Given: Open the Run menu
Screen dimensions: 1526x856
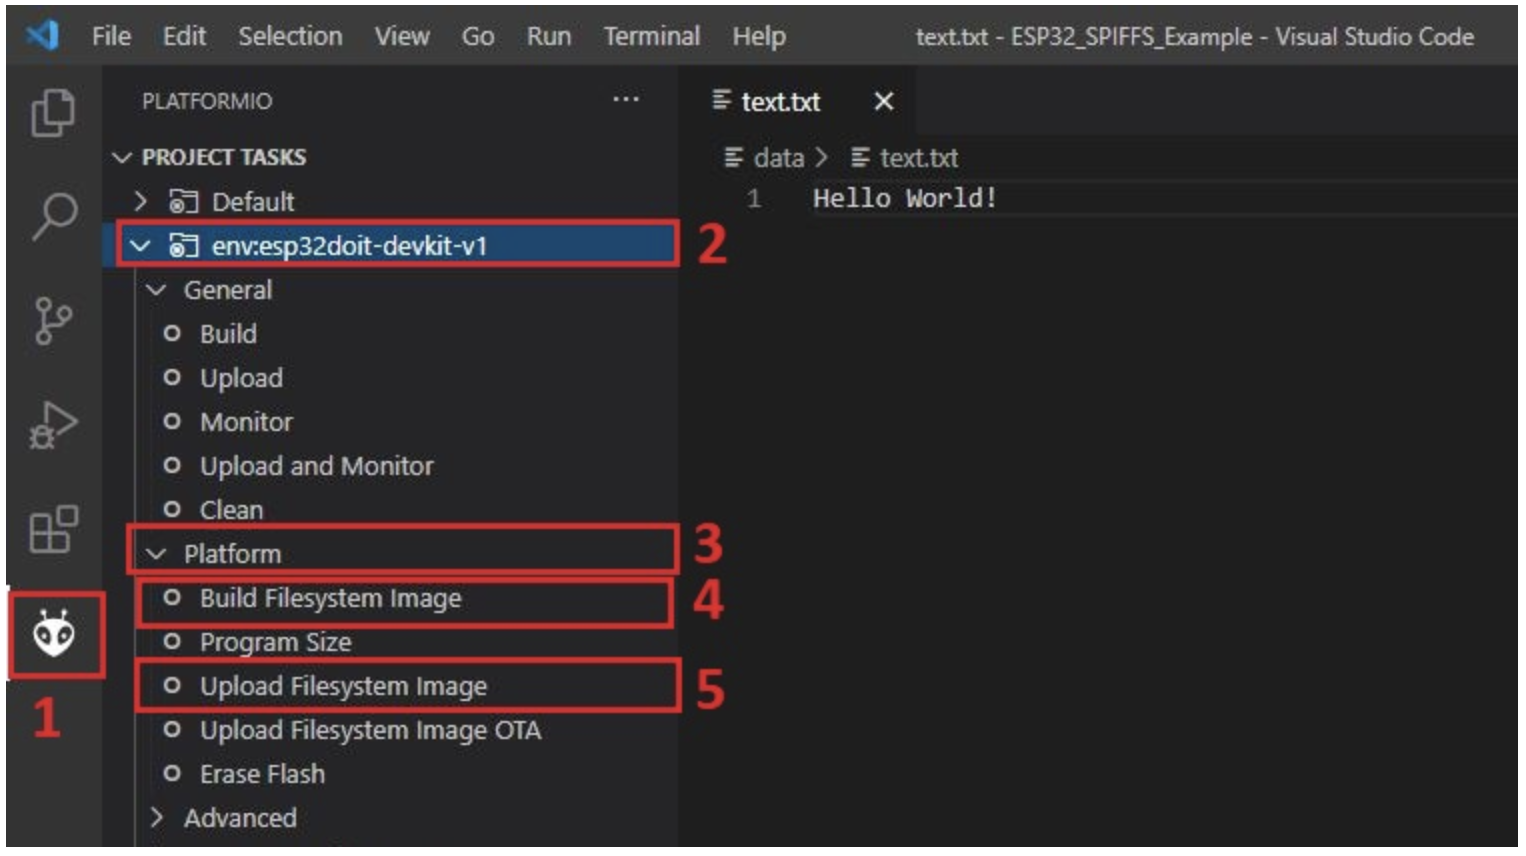Looking at the screenshot, I should pos(549,37).
